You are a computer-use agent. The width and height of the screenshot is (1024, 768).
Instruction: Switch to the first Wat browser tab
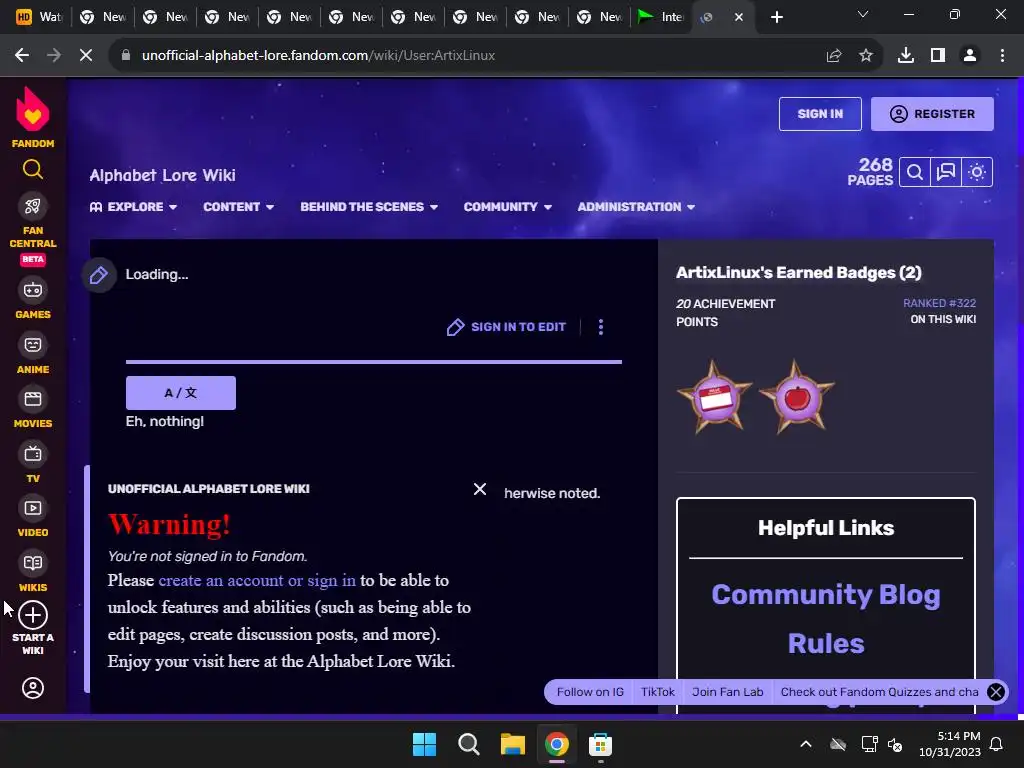click(x=38, y=17)
